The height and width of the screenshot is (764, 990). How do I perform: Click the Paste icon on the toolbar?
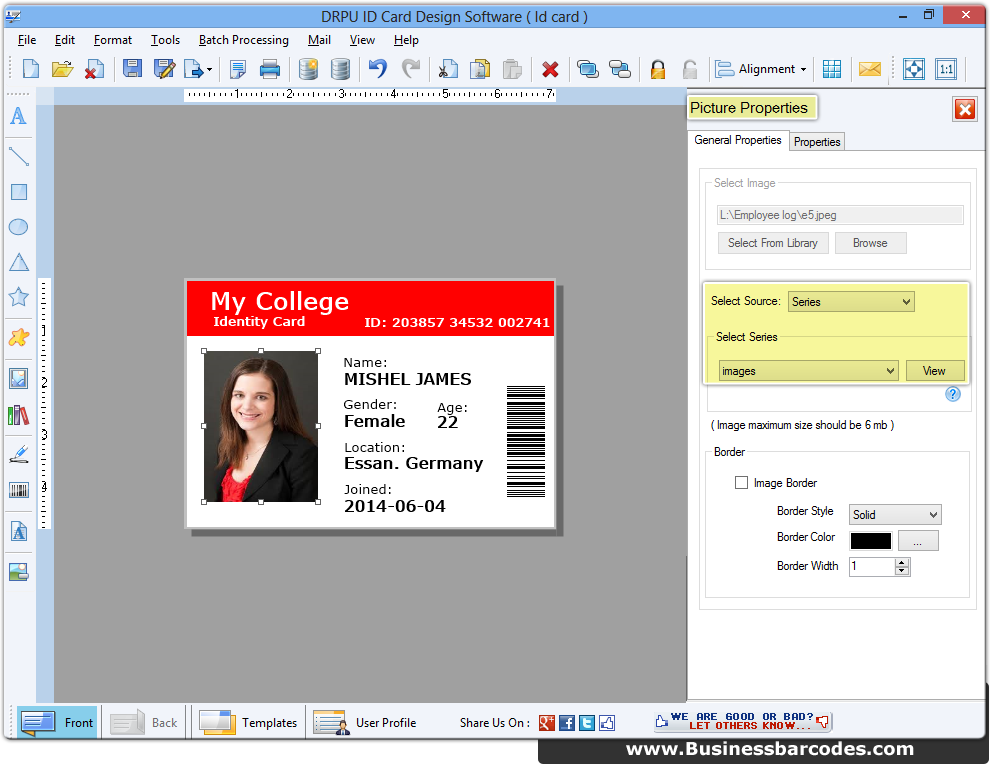click(x=512, y=69)
